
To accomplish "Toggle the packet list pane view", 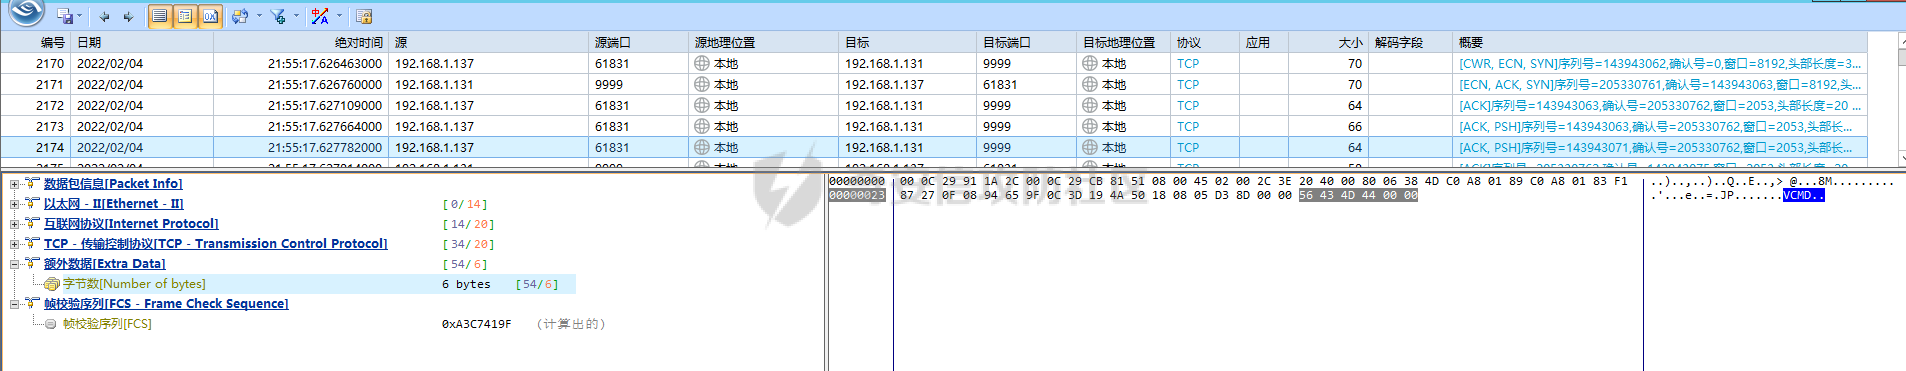I will 160,16.
